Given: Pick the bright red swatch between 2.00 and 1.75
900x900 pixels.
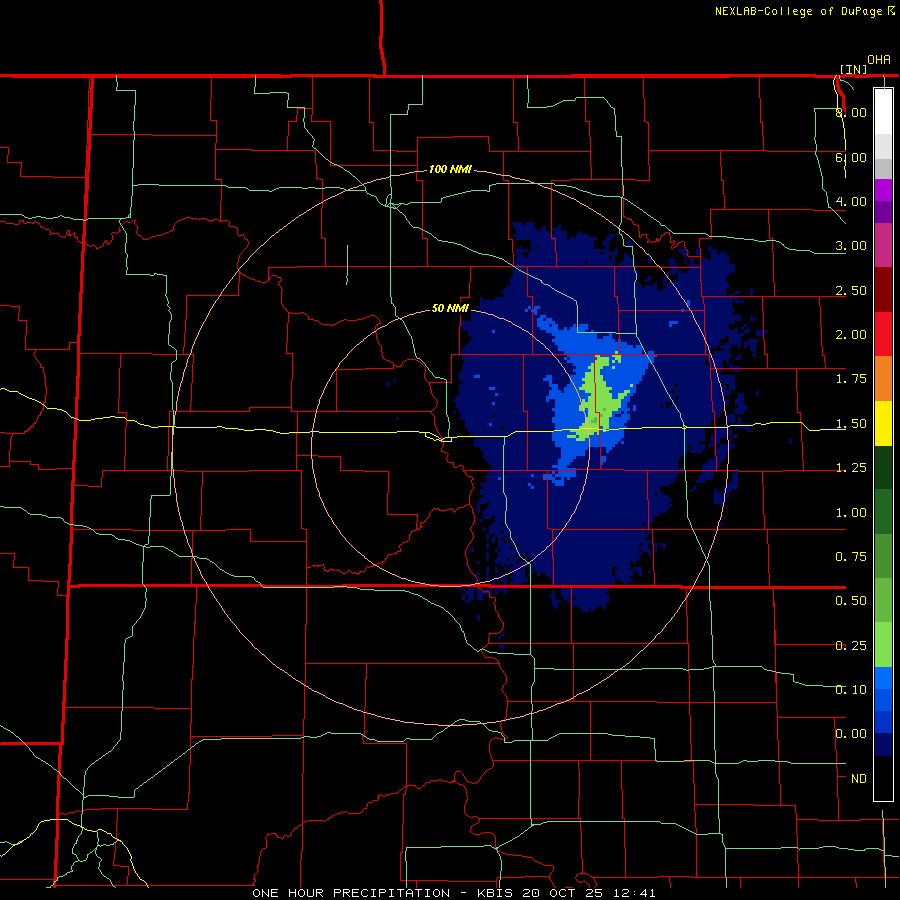Looking at the screenshot, I should tap(883, 334).
